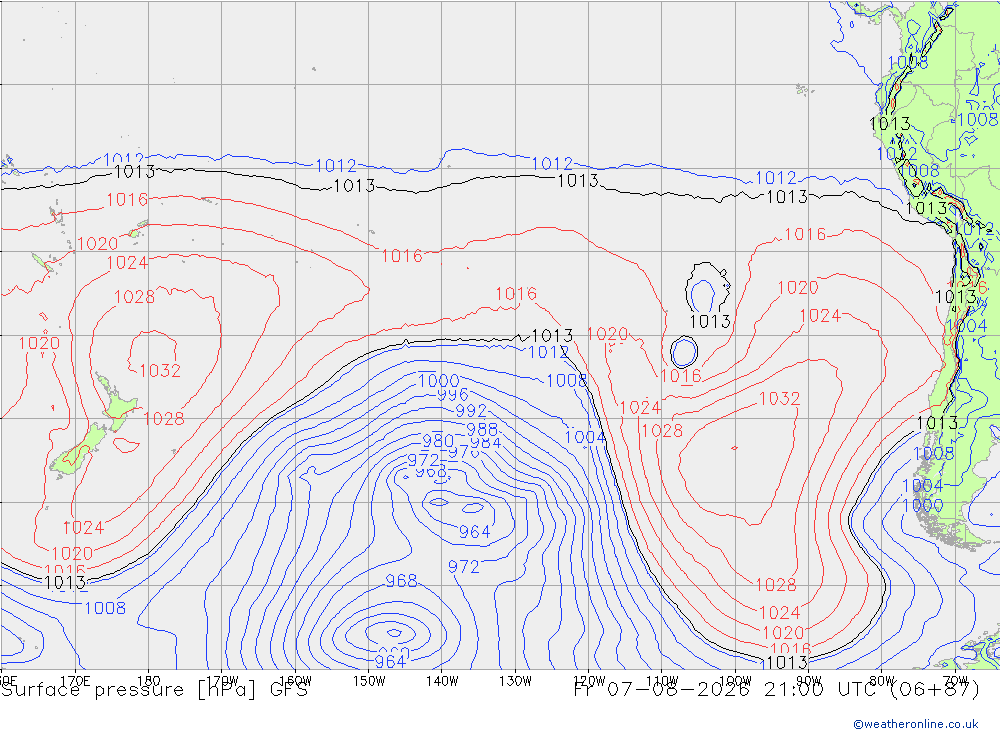
Task: Click the 1000 label above the 996 isobar
Action: [x=439, y=381]
